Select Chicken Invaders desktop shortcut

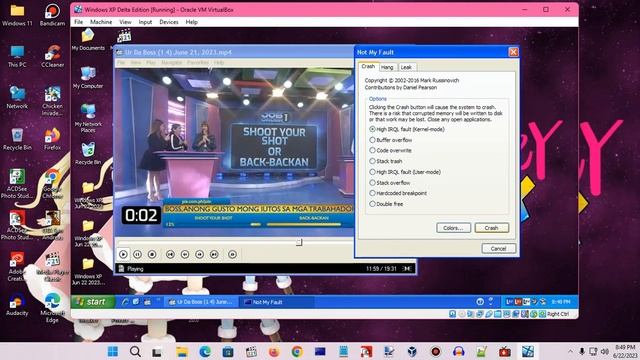pyautogui.click(x=52, y=101)
